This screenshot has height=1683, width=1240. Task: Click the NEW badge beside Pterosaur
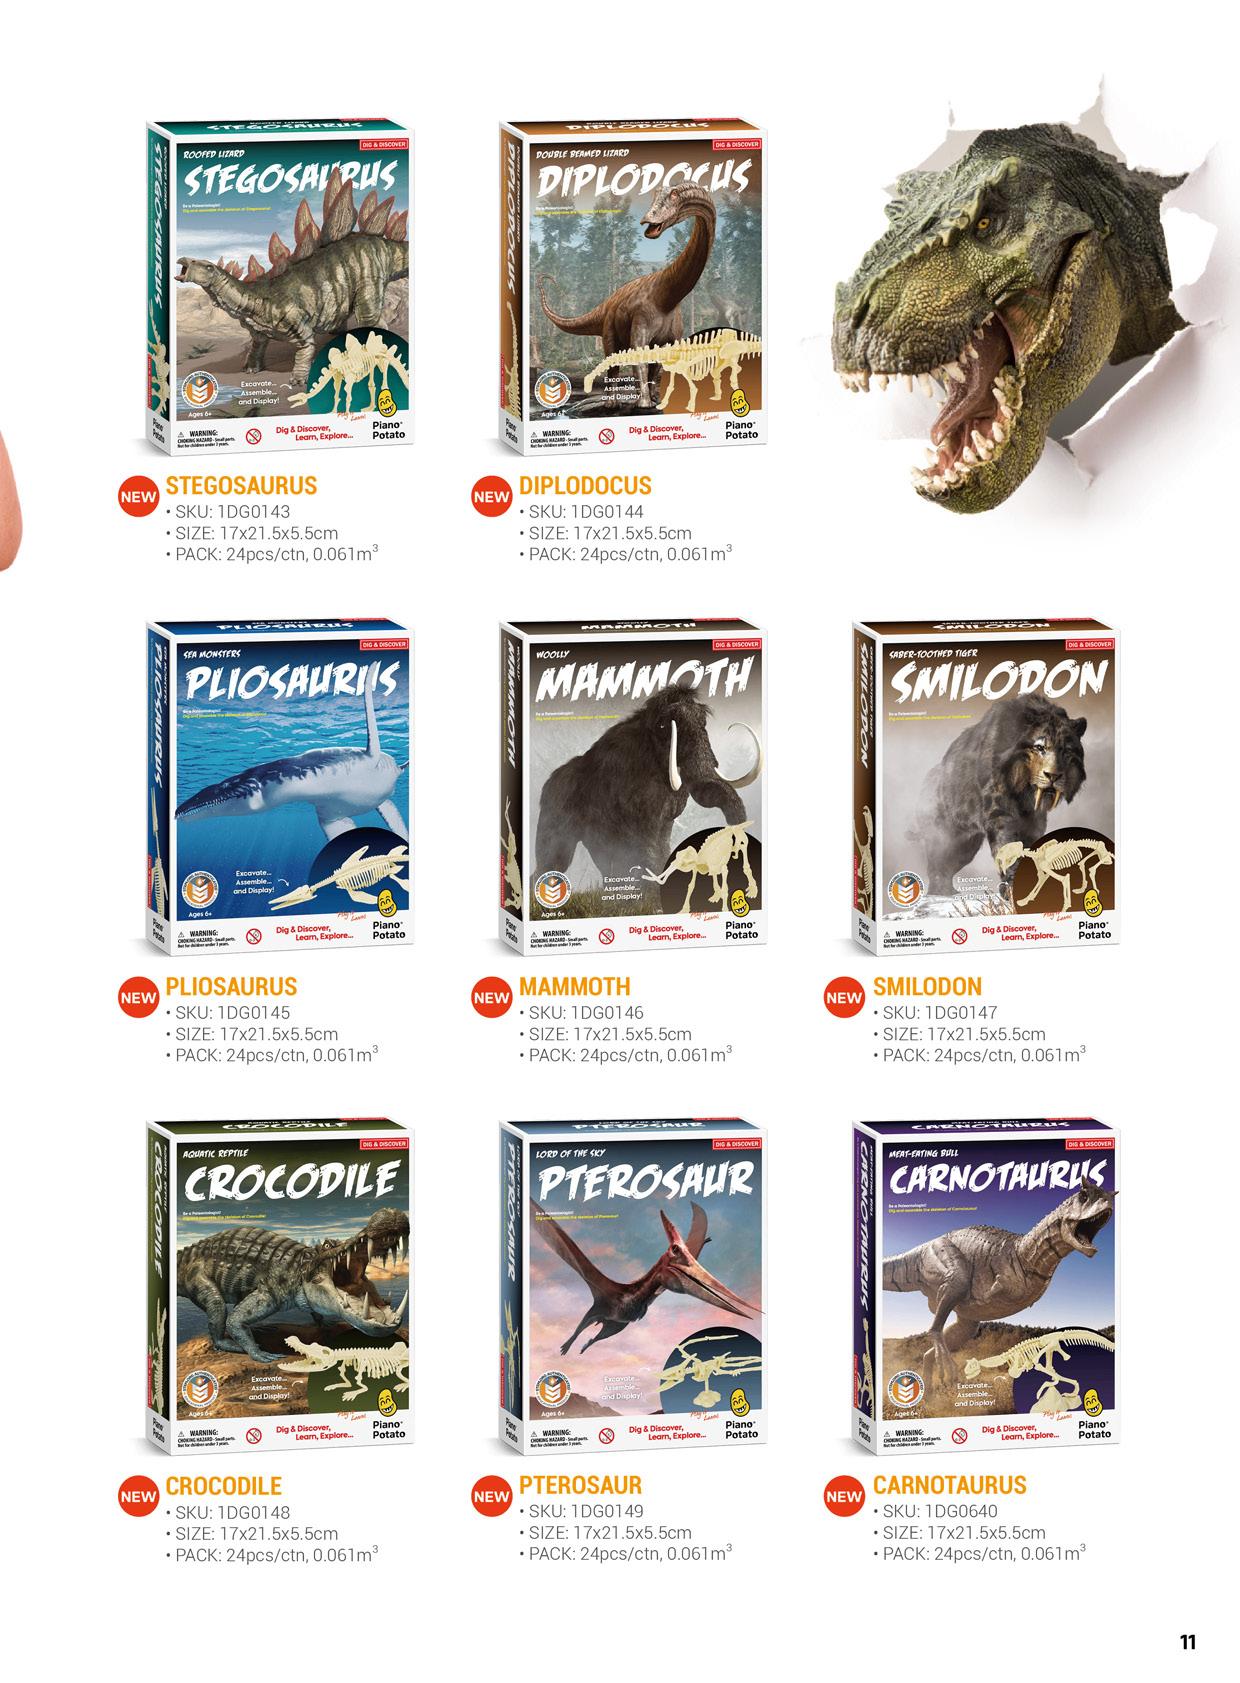pyautogui.click(x=491, y=1497)
